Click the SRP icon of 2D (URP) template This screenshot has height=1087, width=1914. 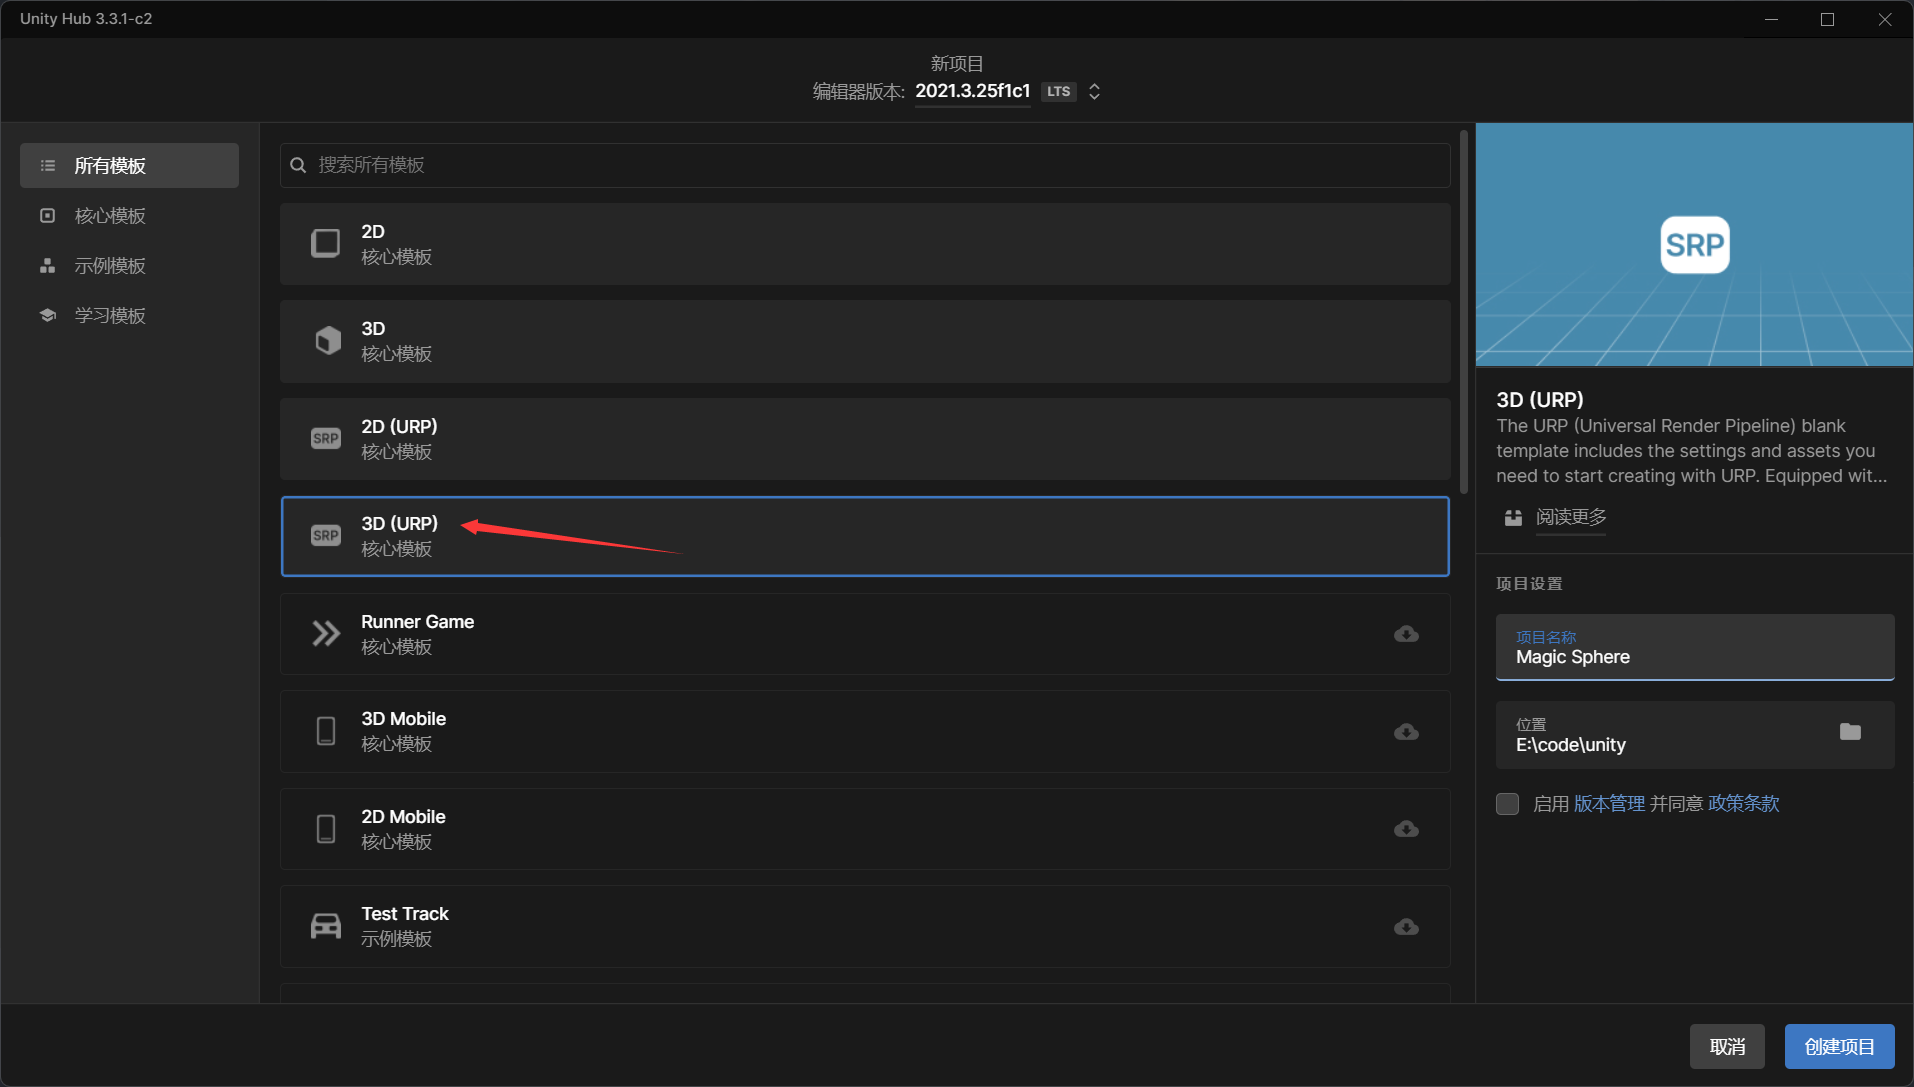point(326,439)
